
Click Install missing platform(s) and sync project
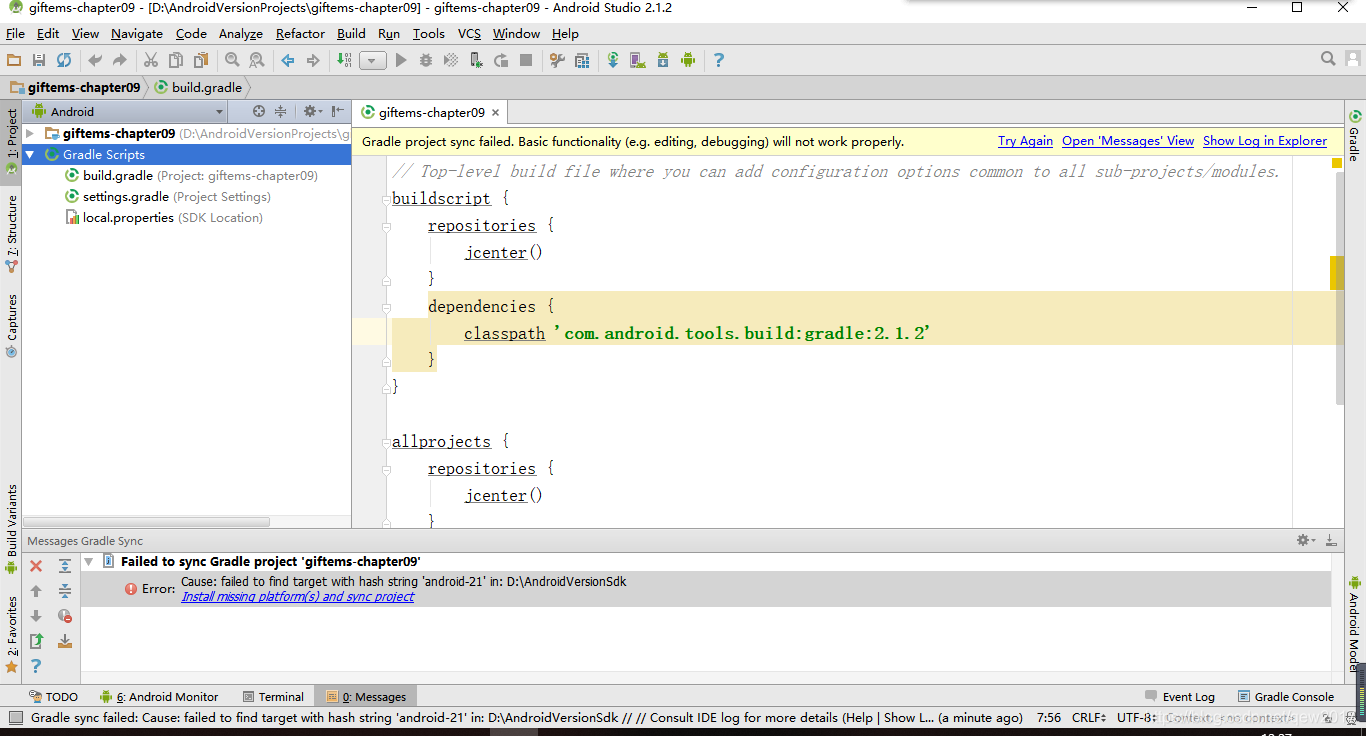coord(298,596)
